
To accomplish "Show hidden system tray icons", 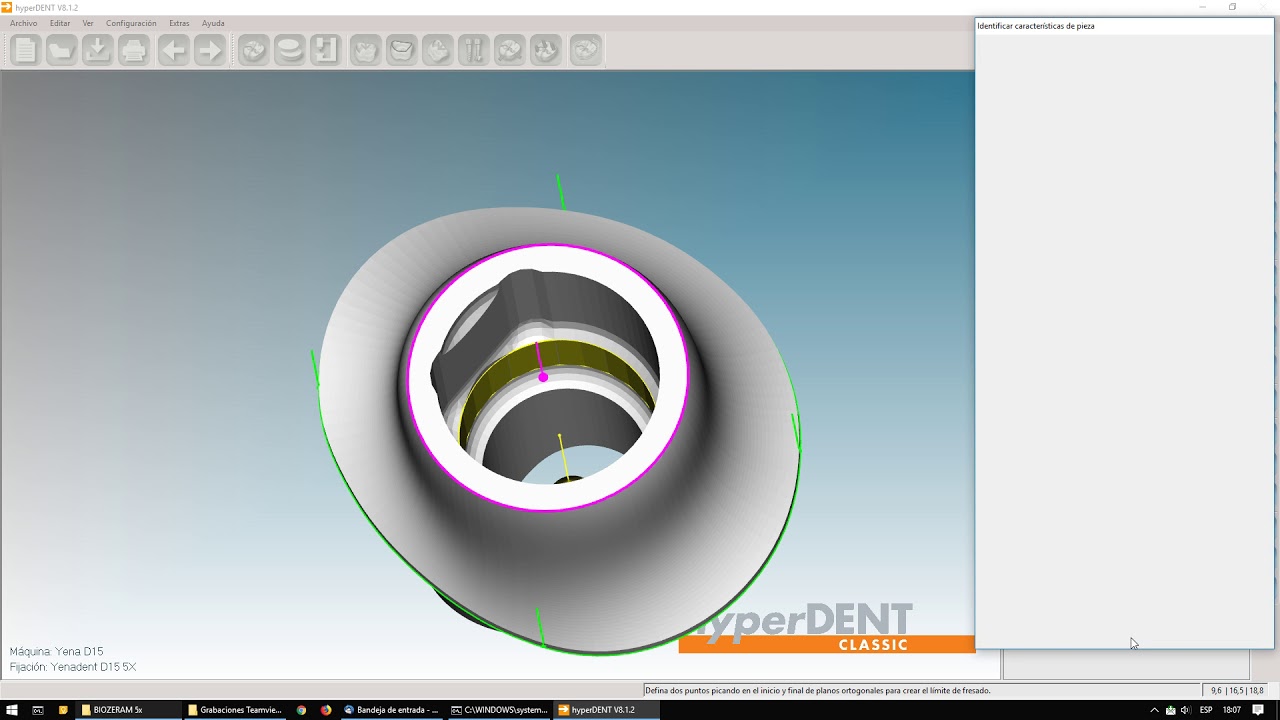I will point(1155,710).
